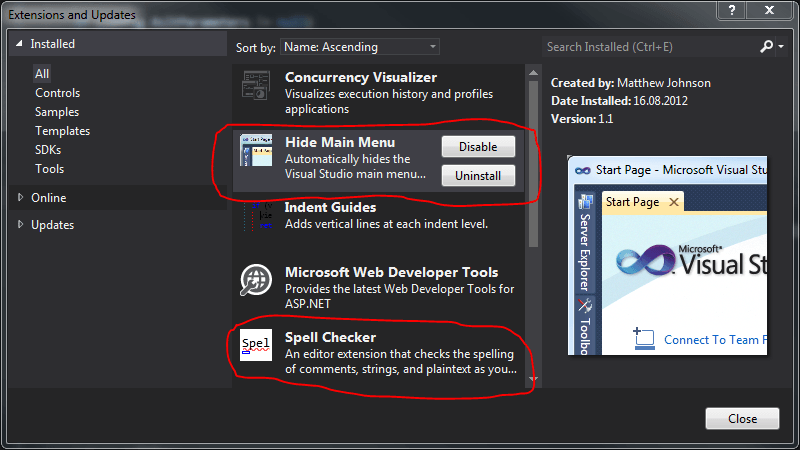Click the scroll down arrow of extension list
The height and width of the screenshot is (450, 800).
pyautogui.click(x=534, y=379)
